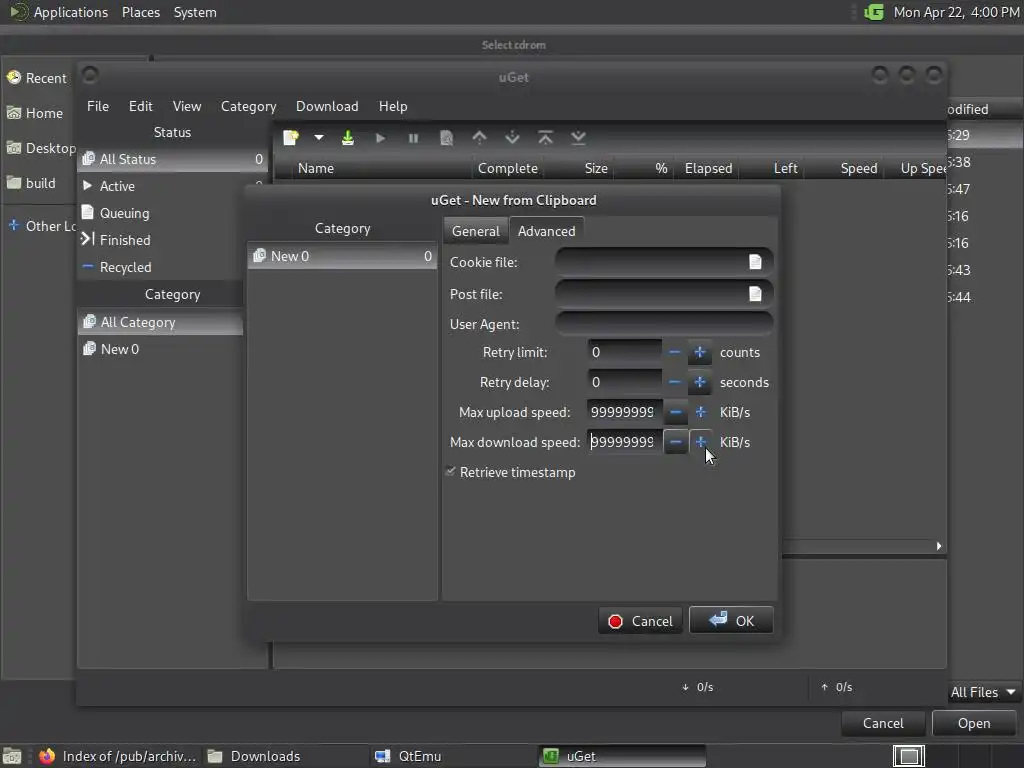
Task: Open the View menu in uGet
Action: (x=187, y=106)
